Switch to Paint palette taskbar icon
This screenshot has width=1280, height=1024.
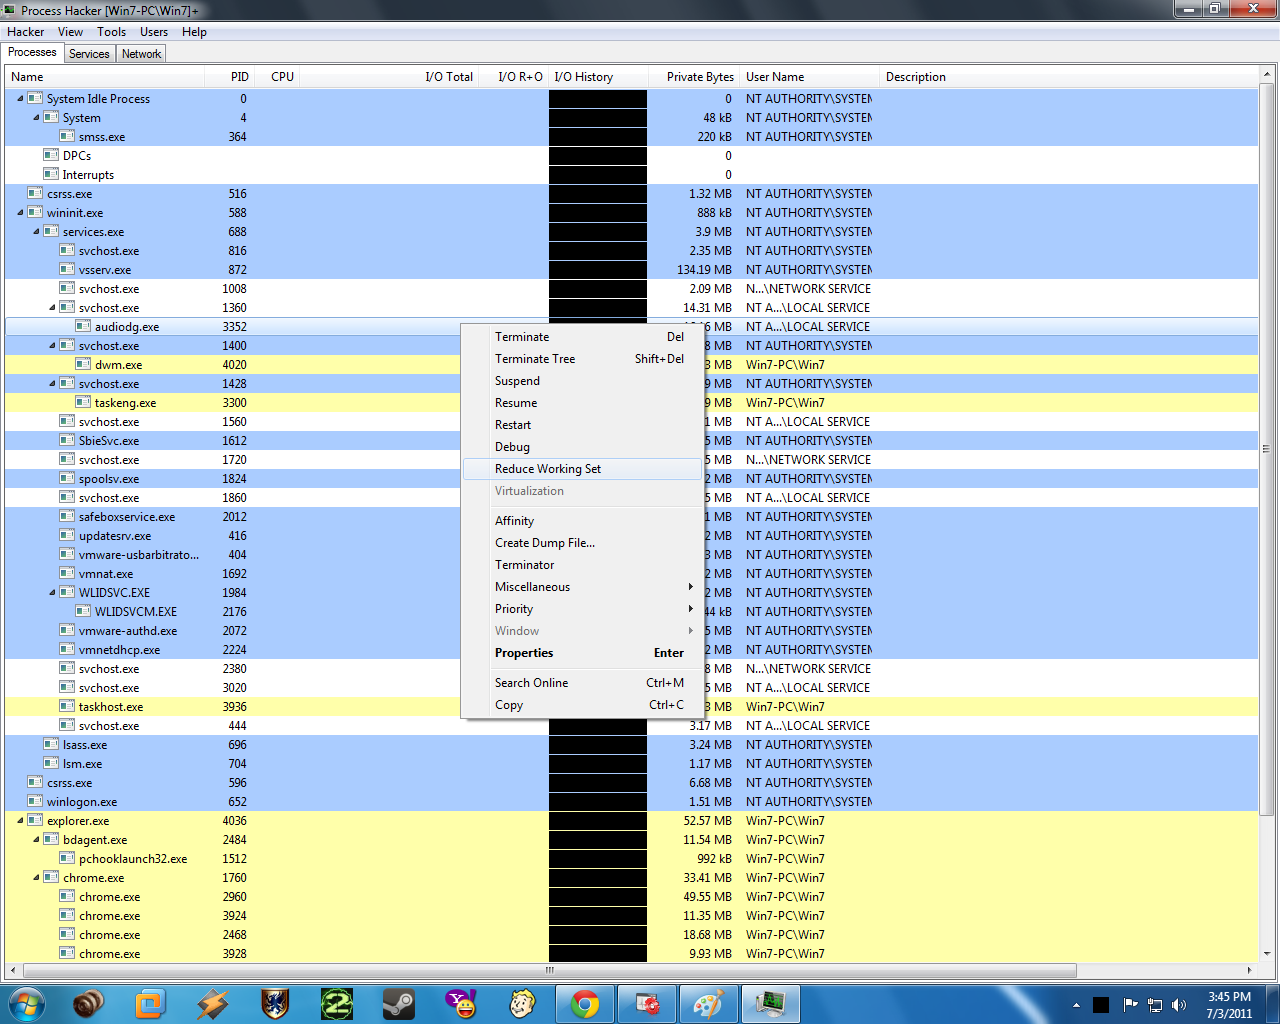pos(709,1003)
